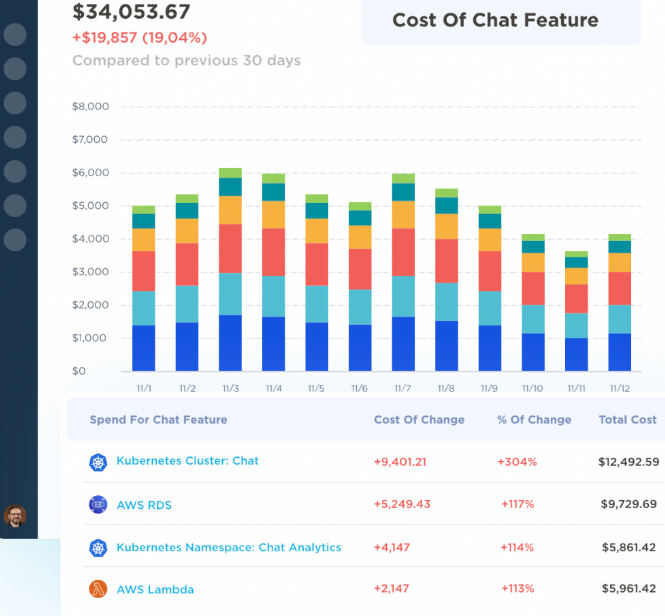Click red segment of the 11/7 bar
Image resolution: width=665 pixels, height=616 pixels.
[x=403, y=252]
